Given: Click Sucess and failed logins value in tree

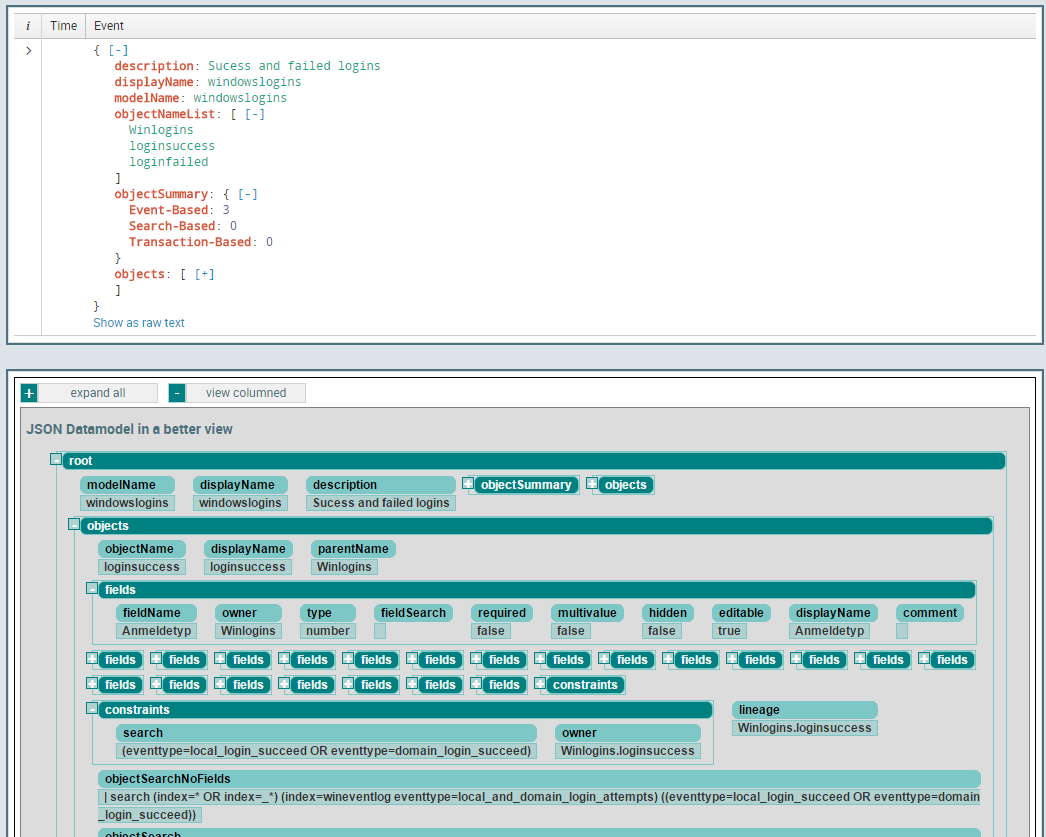Looking at the screenshot, I should point(381,503).
